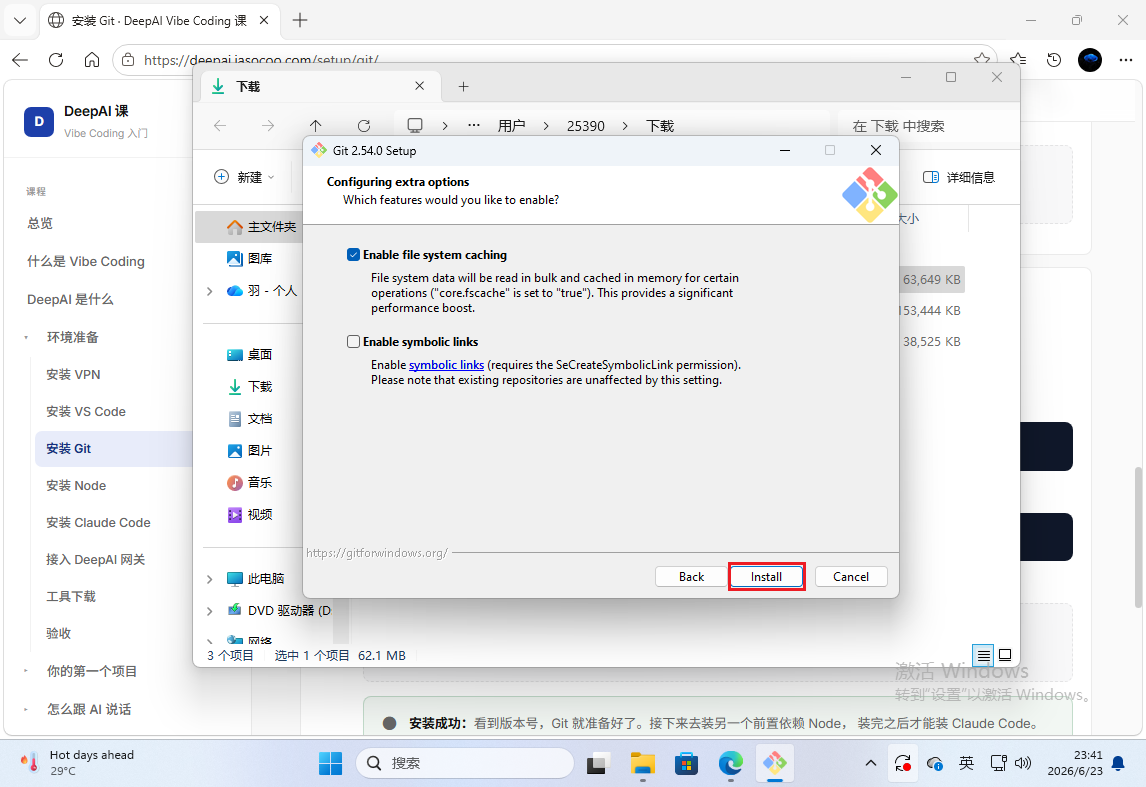
Task: Open File Explorer from the taskbar
Action: (642, 763)
